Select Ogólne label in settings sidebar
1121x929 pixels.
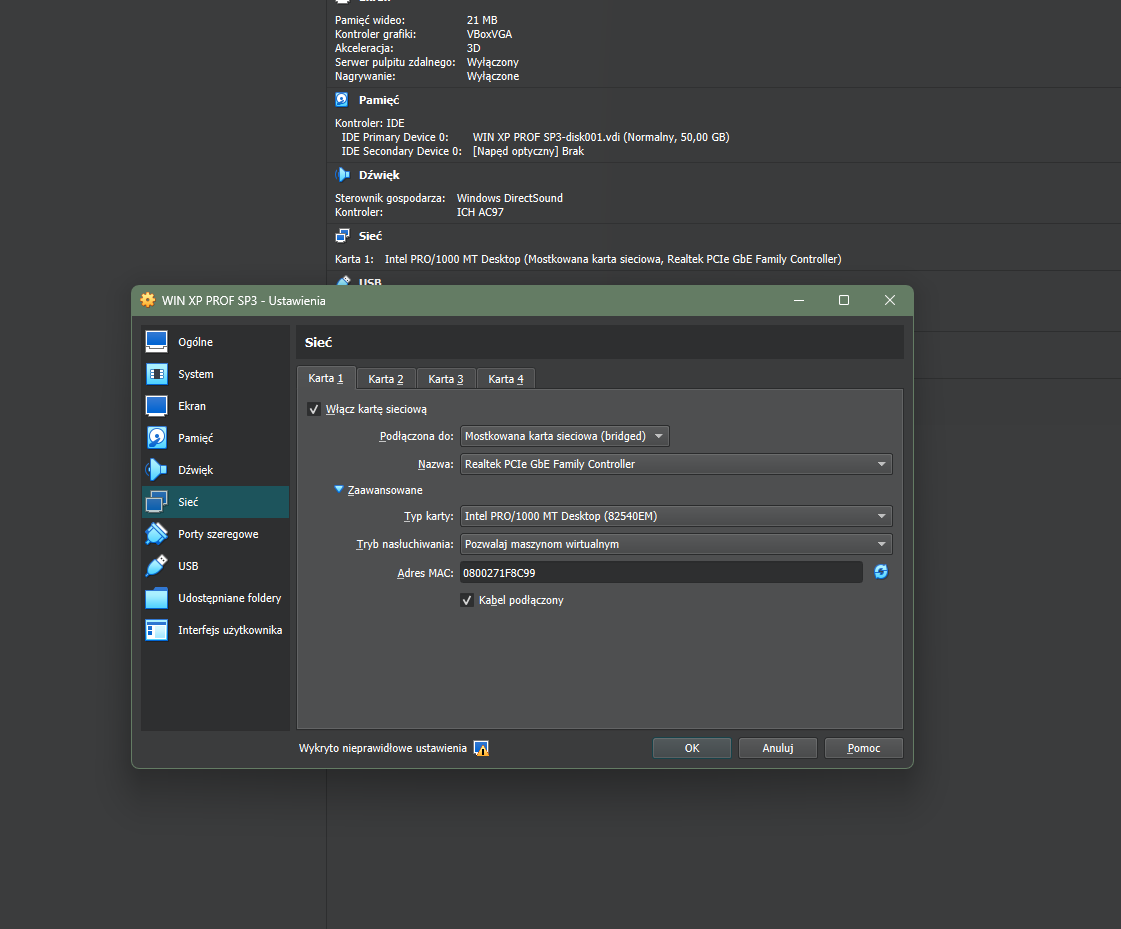(195, 342)
